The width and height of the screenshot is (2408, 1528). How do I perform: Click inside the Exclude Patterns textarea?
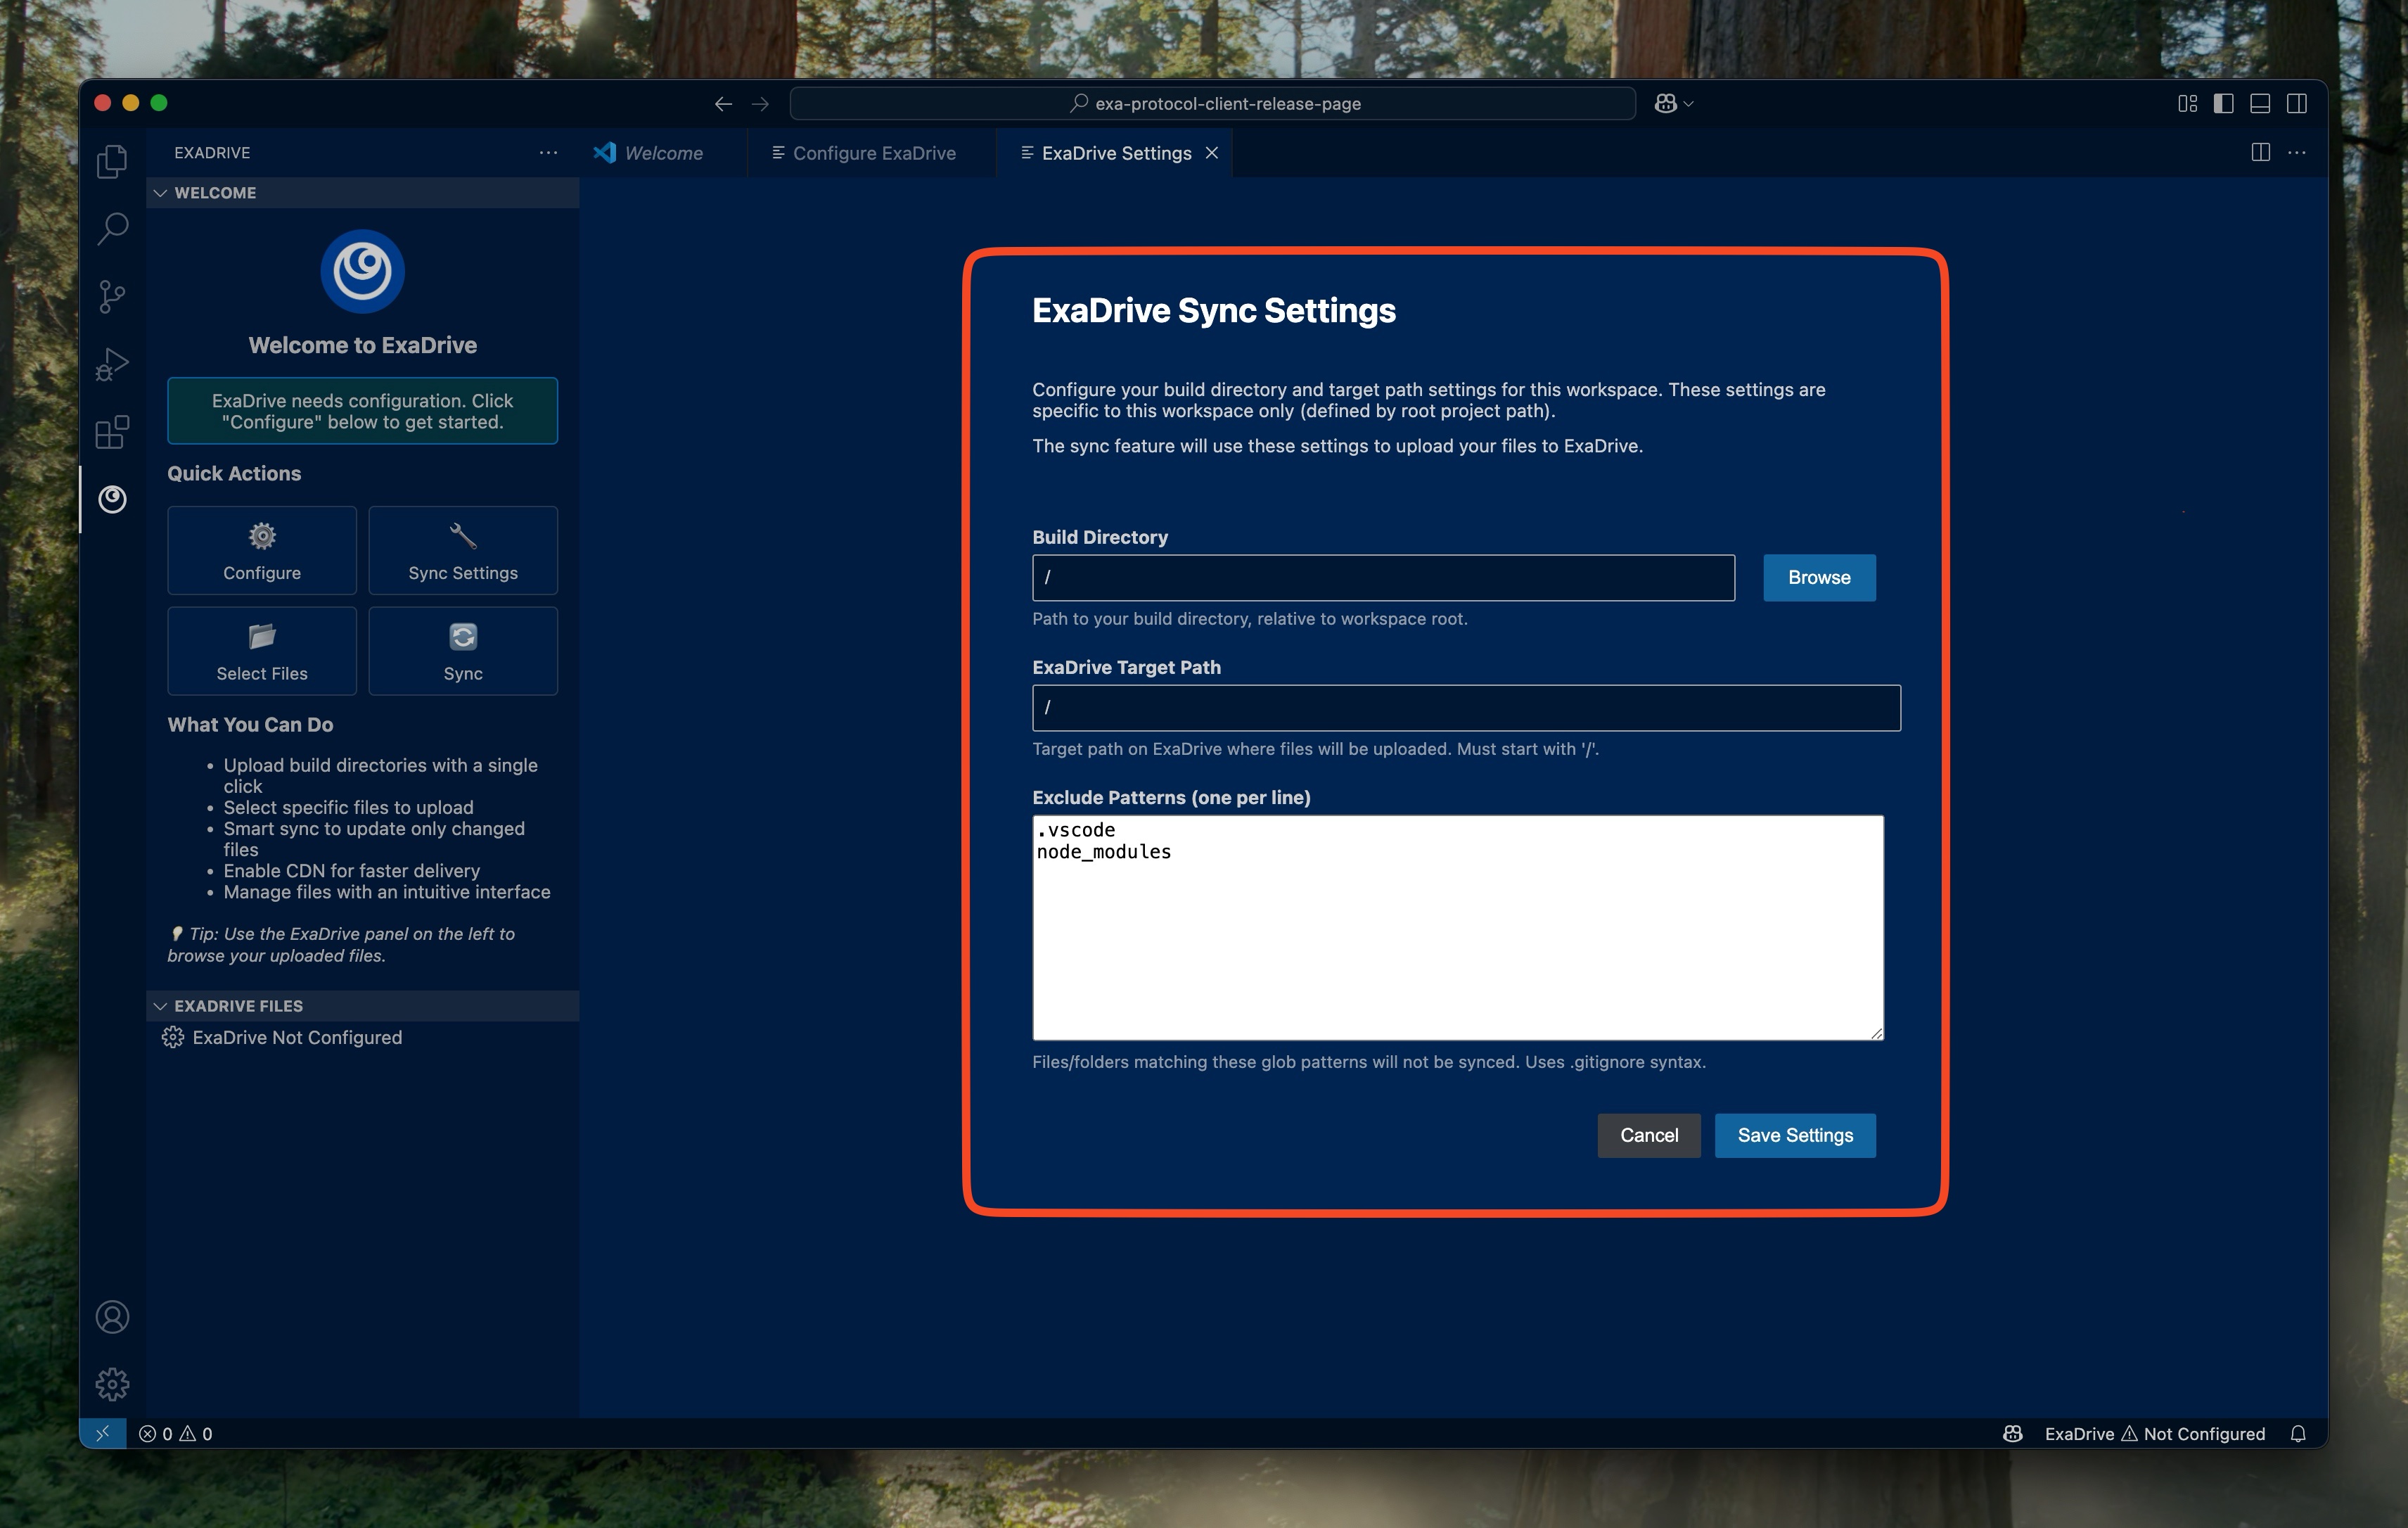pos(1458,927)
